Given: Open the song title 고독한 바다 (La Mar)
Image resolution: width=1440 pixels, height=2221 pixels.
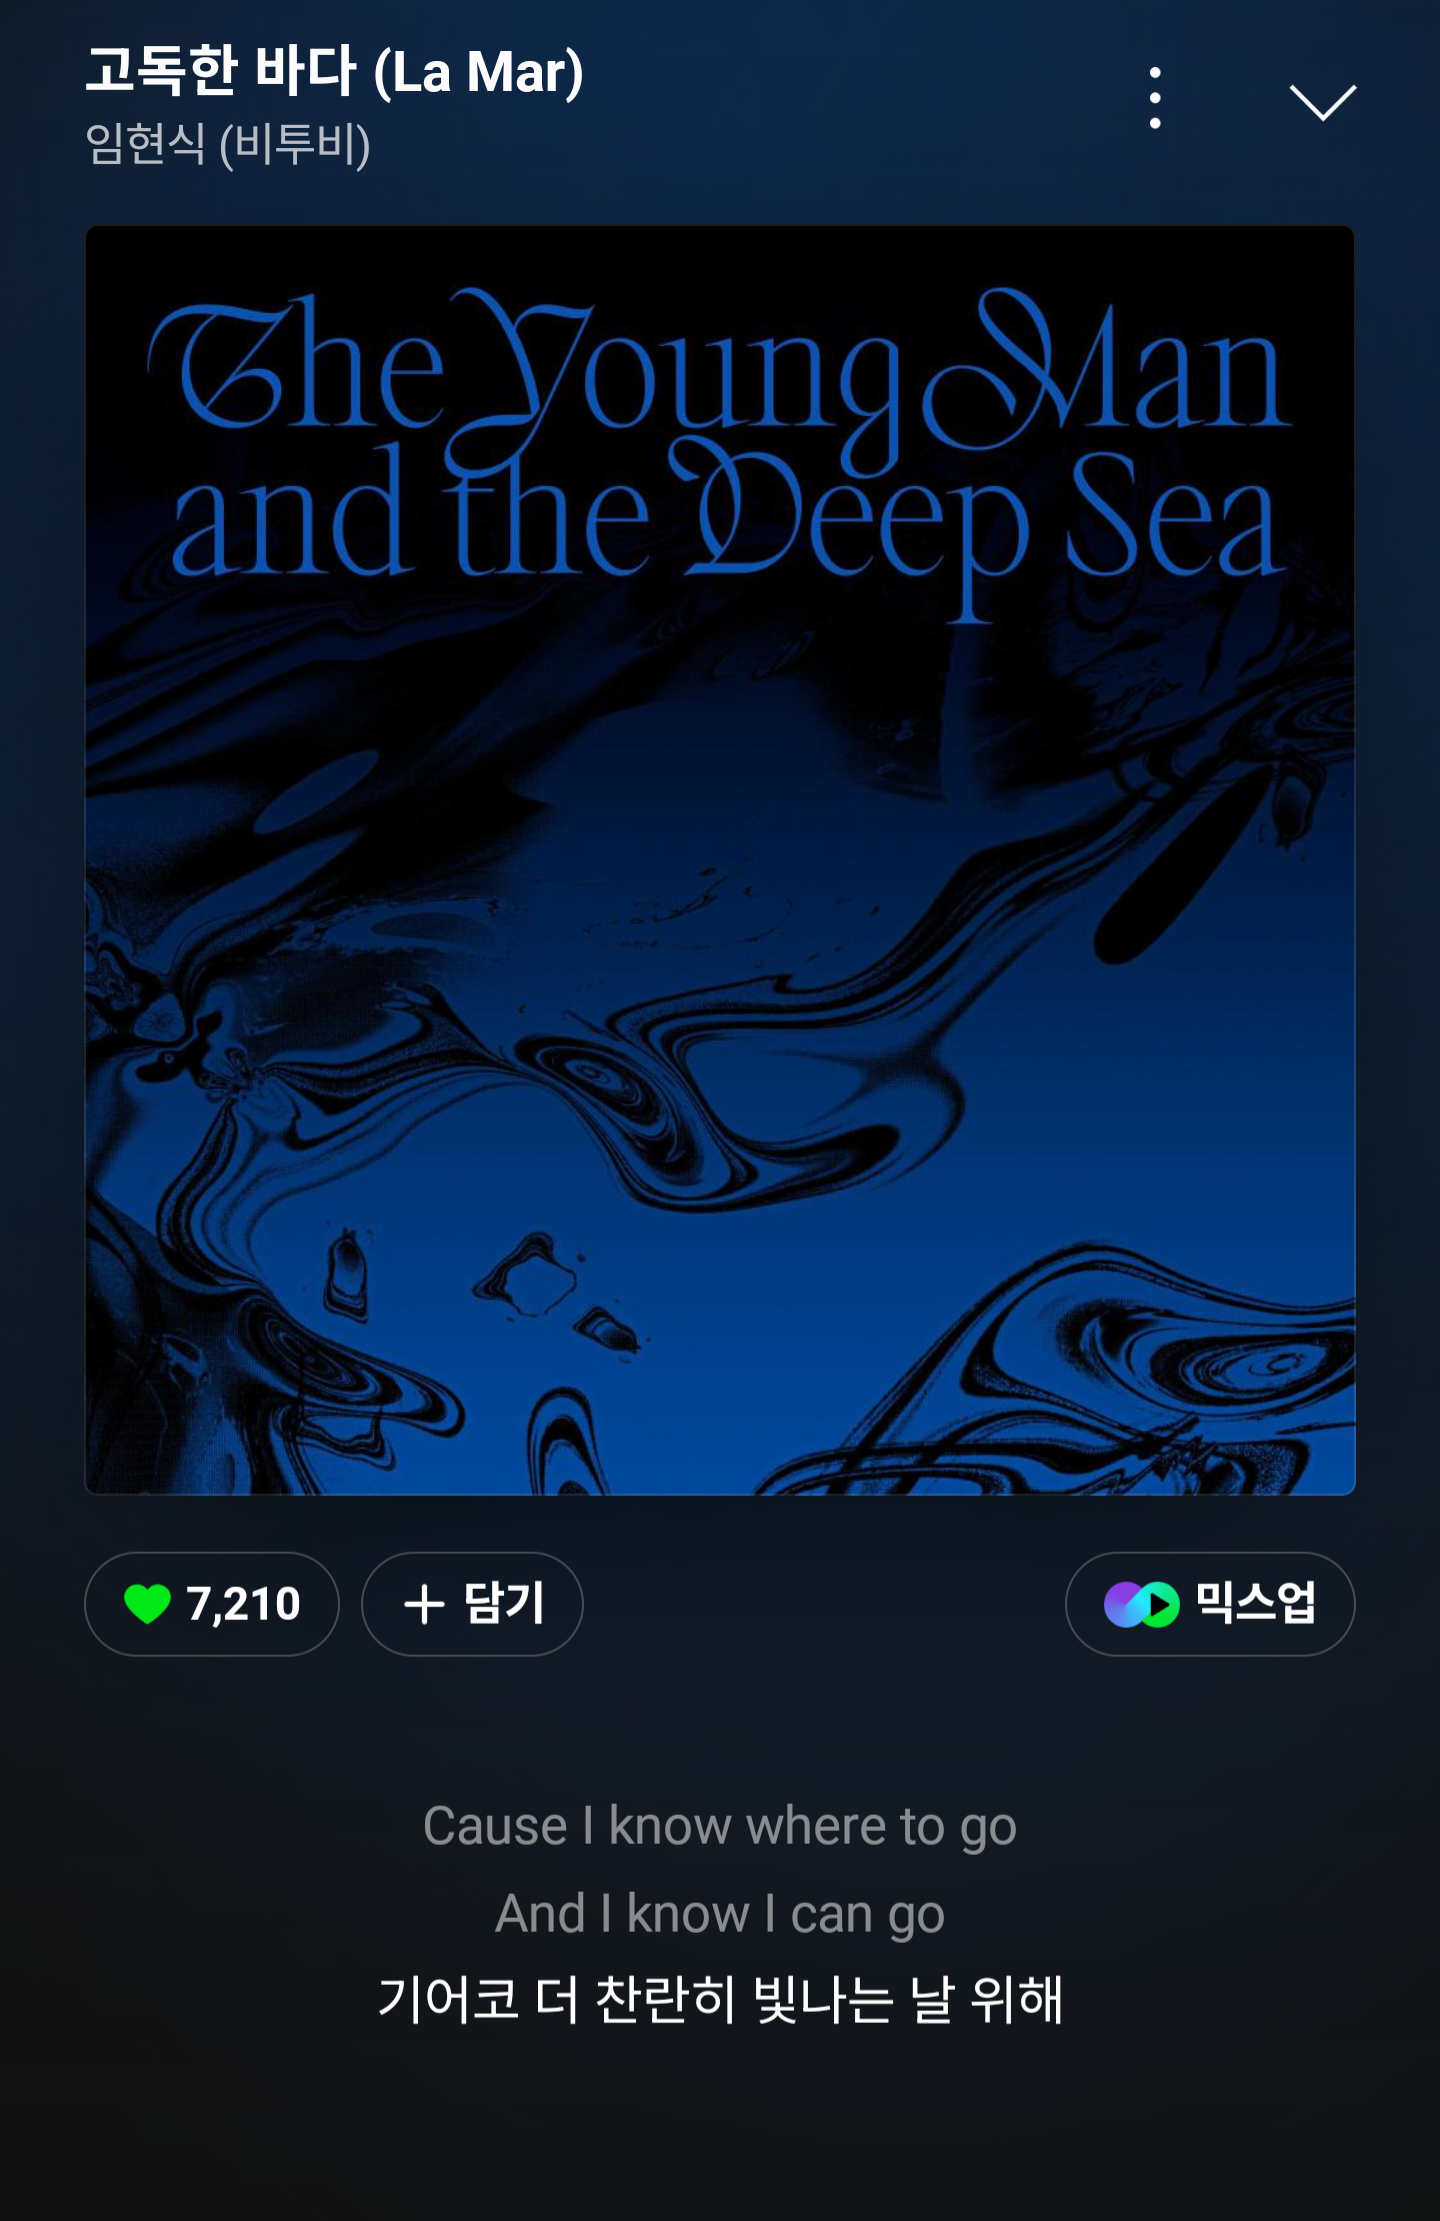Looking at the screenshot, I should tap(334, 72).
